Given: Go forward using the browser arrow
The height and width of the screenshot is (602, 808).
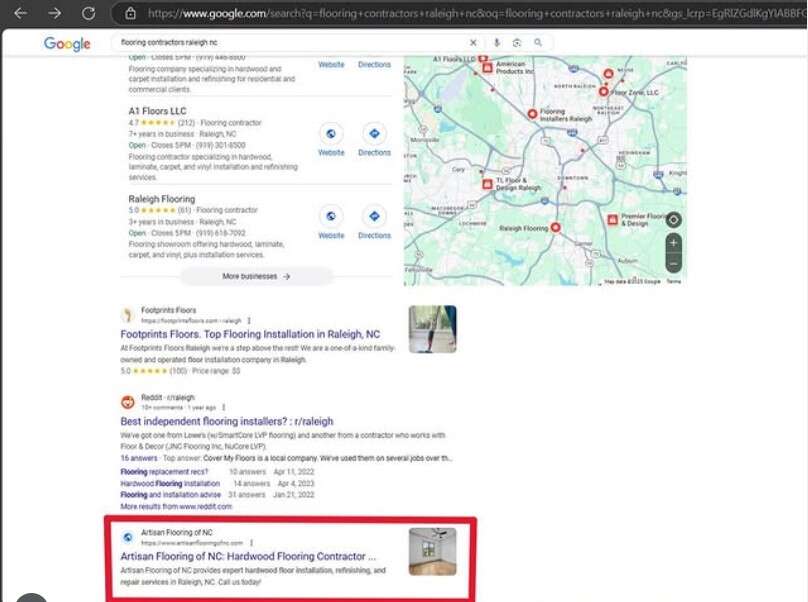Looking at the screenshot, I should 55,13.
